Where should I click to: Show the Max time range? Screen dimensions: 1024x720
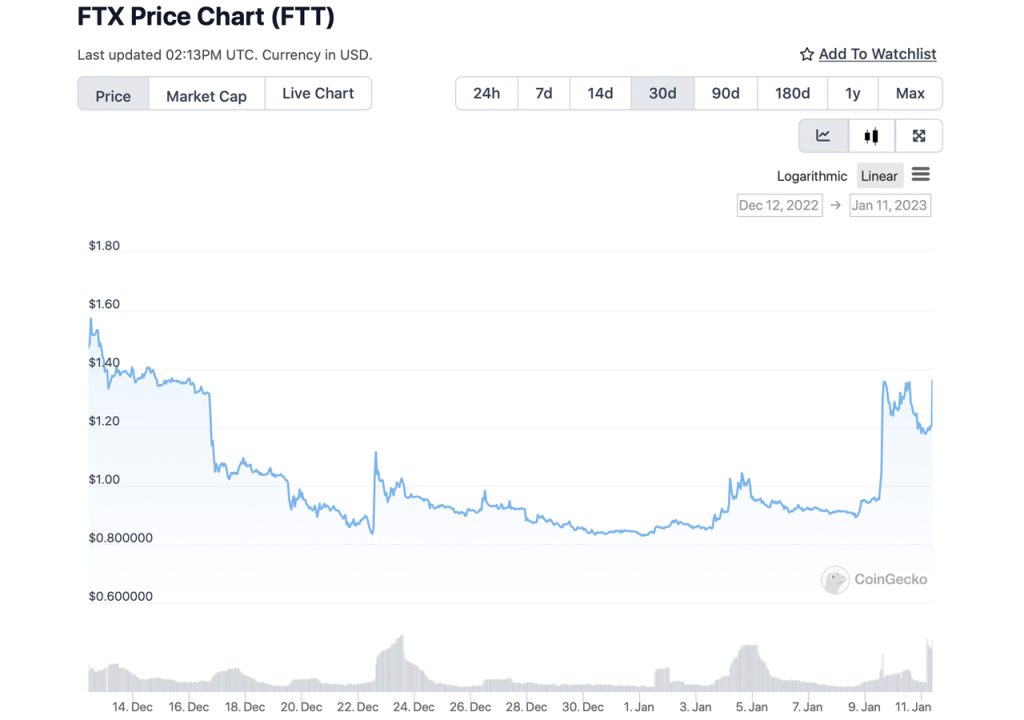pyautogui.click(x=910, y=92)
